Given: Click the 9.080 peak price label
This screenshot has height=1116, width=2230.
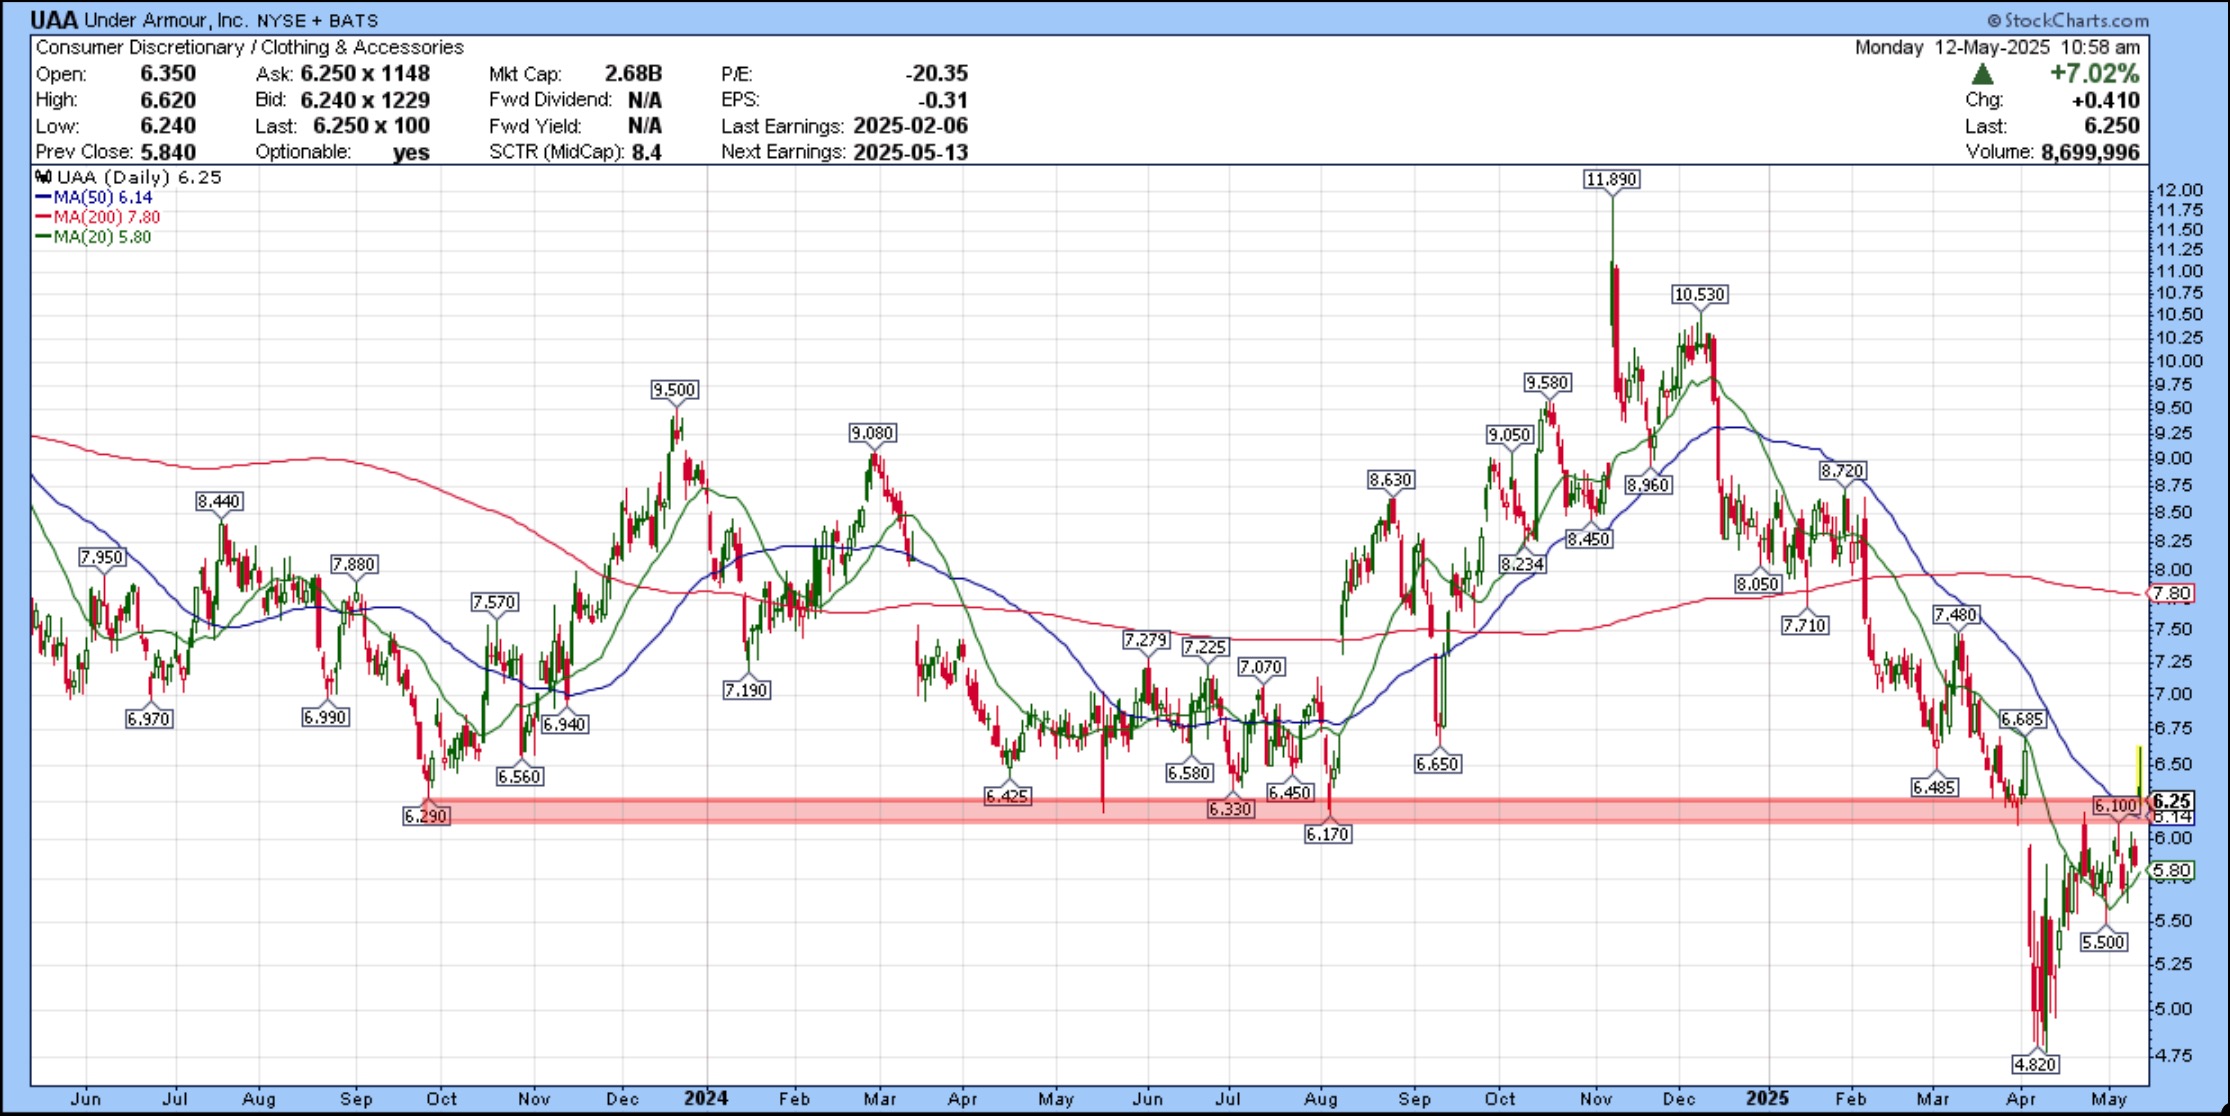Looking at the screenshot, I should 872,433.
